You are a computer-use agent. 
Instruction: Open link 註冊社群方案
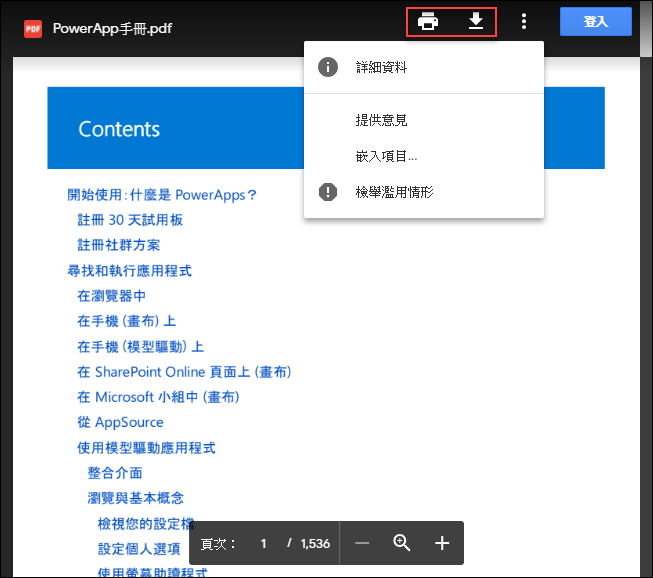coord(119,245)
